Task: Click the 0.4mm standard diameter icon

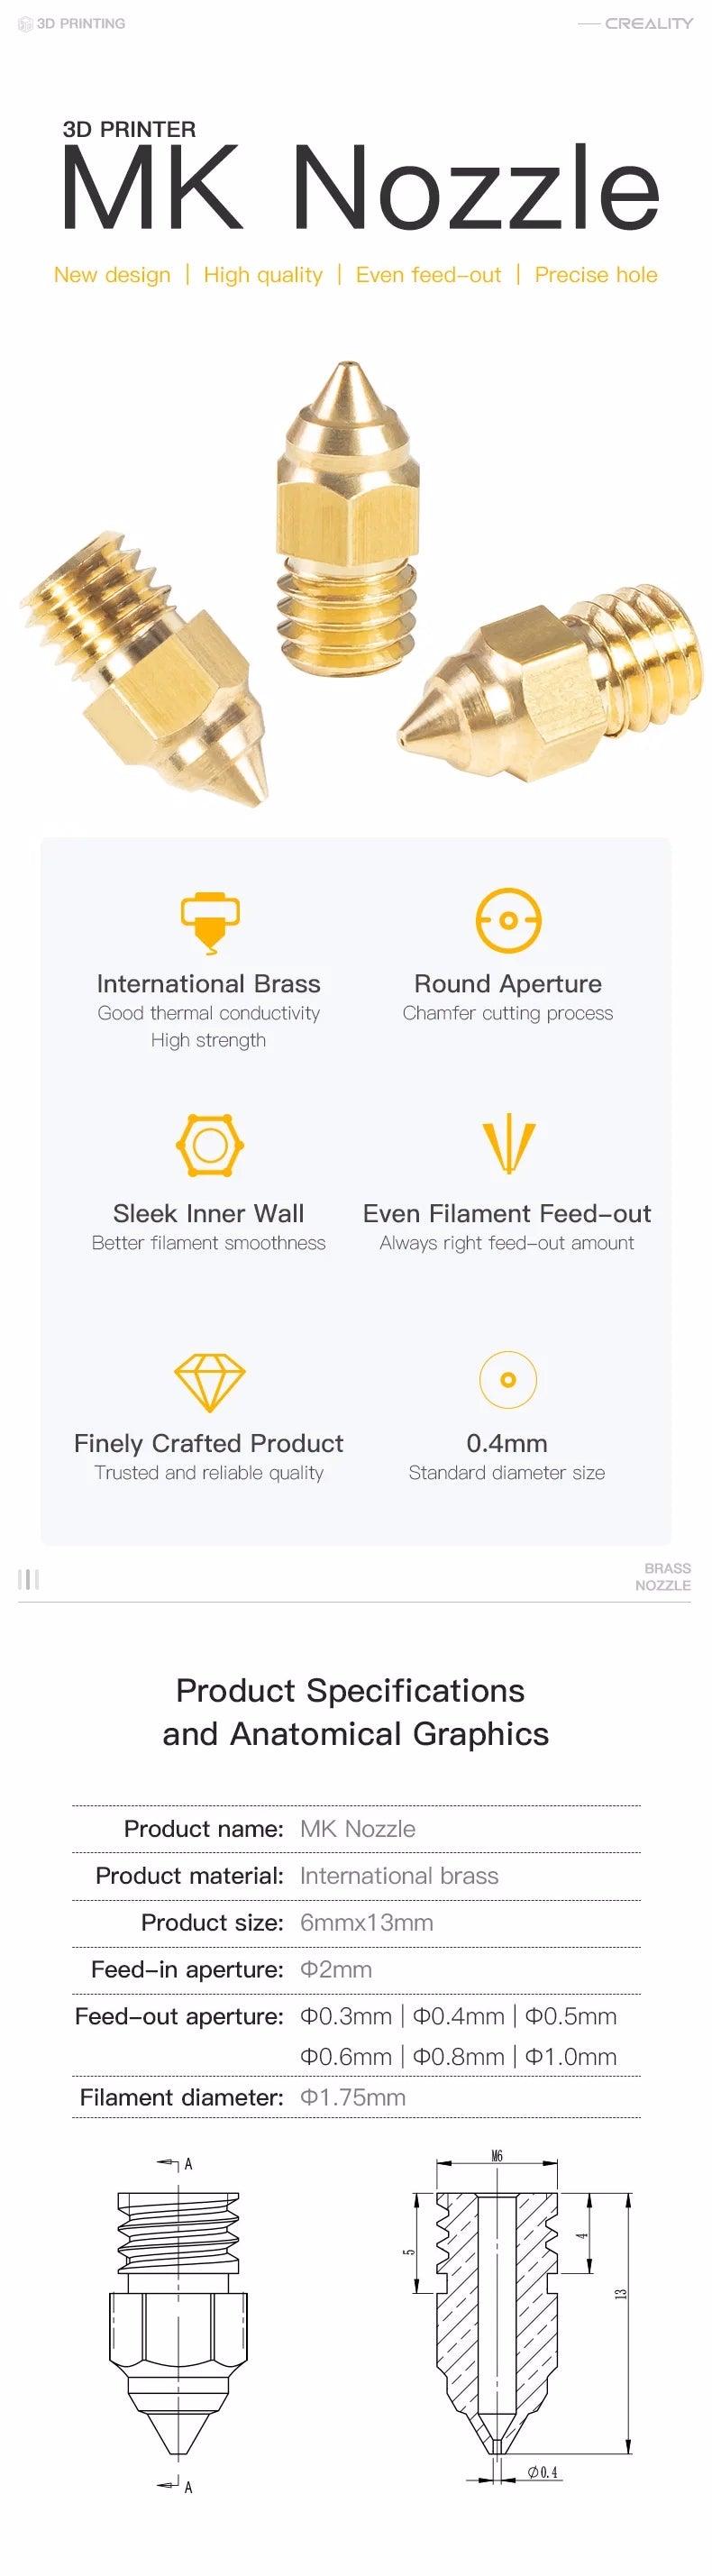Action: pyautogui.click(x=507, y=1379)
